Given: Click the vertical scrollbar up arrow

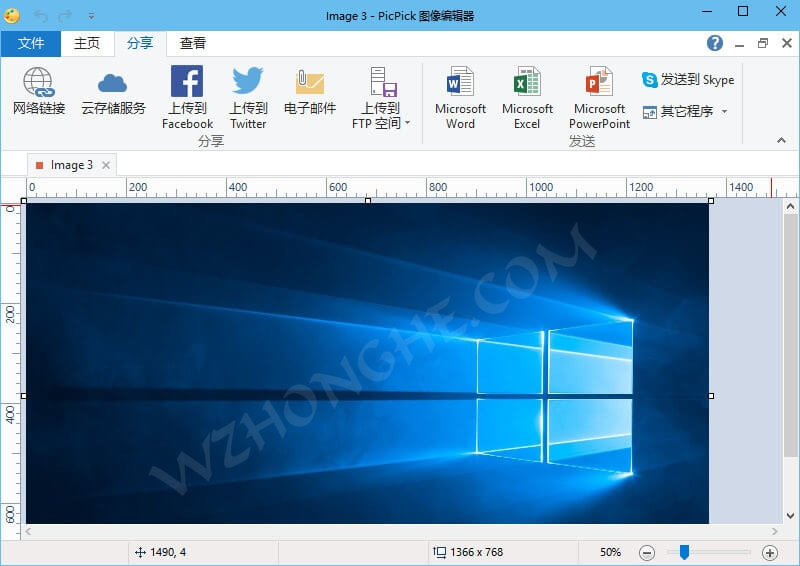Looking at the screenshot, I should [x=790, y=207].
